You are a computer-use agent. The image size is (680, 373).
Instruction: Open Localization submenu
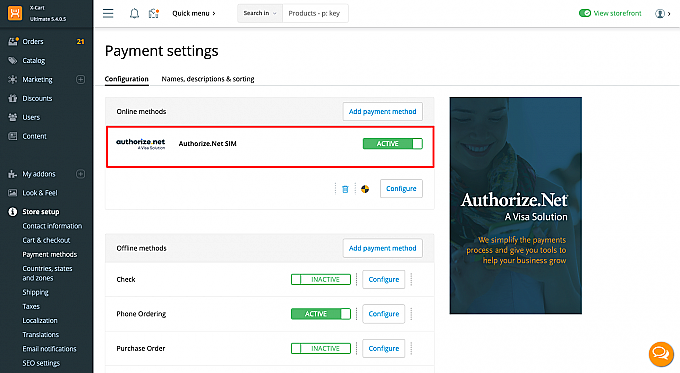(40, 321)
